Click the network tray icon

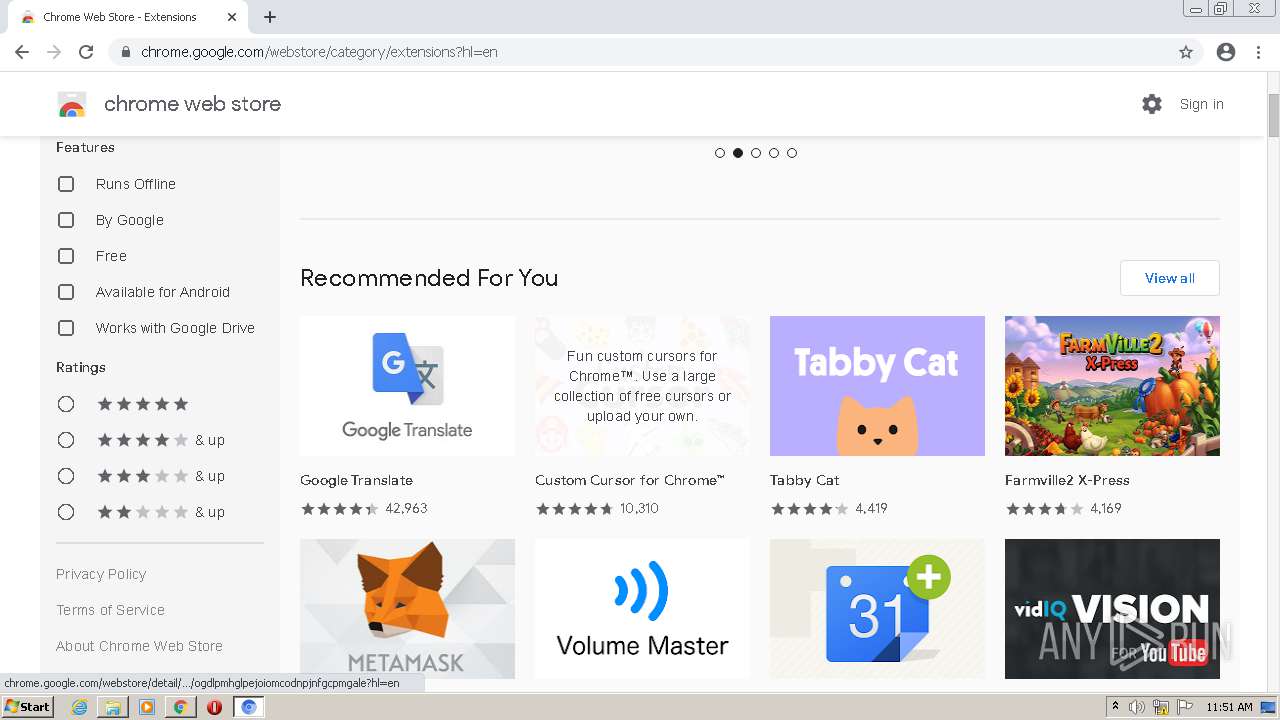(1160, 707)
